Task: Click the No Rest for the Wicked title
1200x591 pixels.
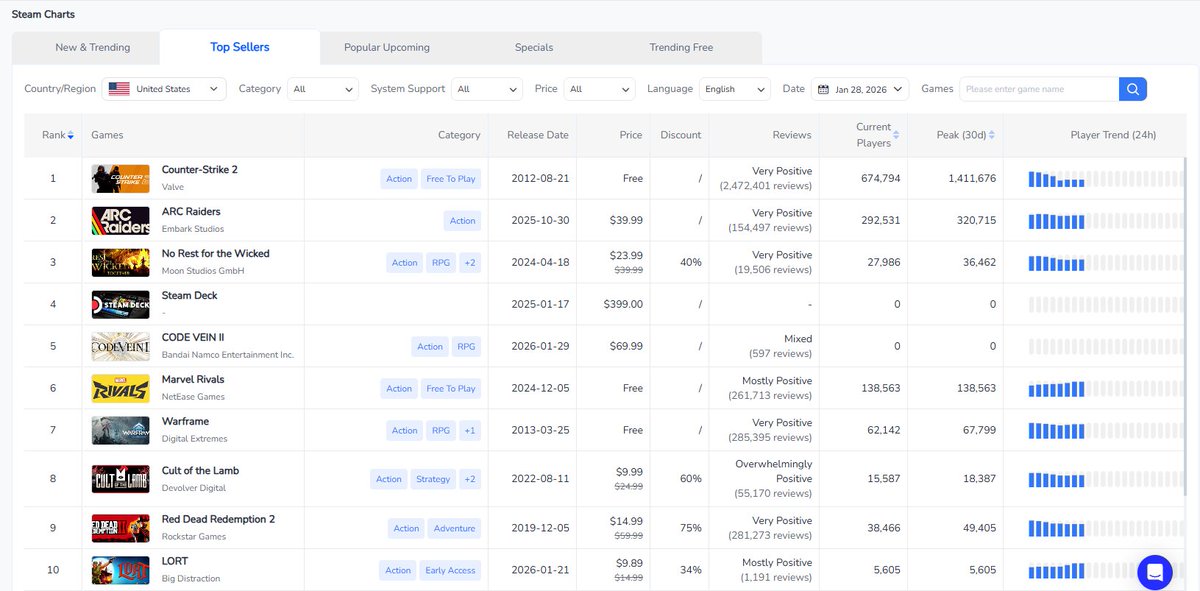Action: (216, 254)
